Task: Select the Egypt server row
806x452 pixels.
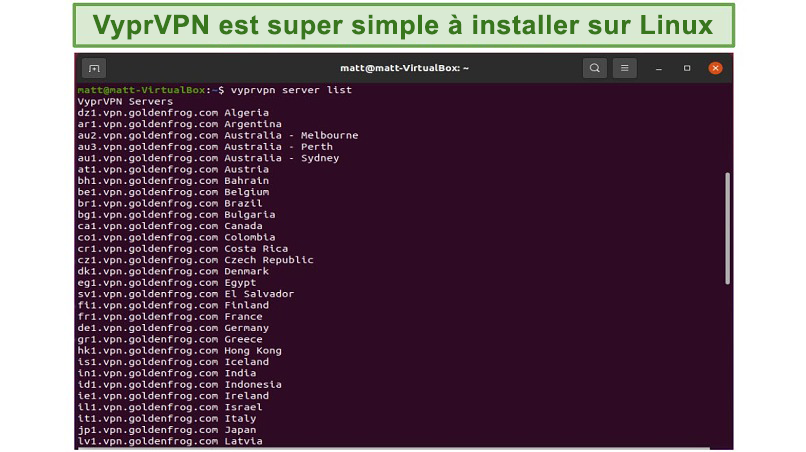Action: coord(167,282)
